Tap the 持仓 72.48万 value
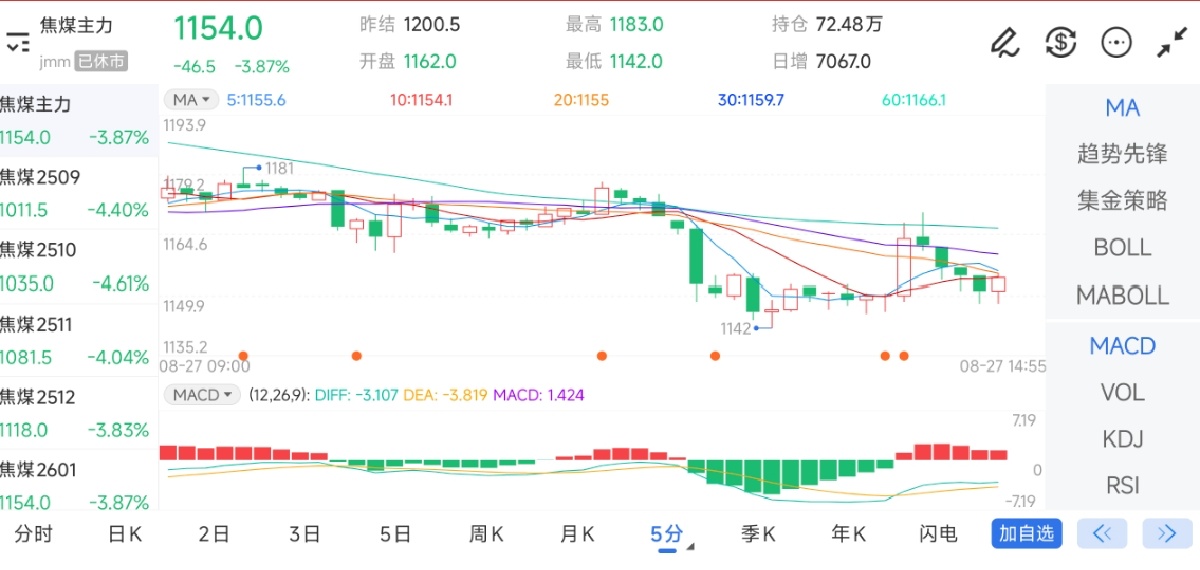1200x570 pixels. click(x=849, y=24)
